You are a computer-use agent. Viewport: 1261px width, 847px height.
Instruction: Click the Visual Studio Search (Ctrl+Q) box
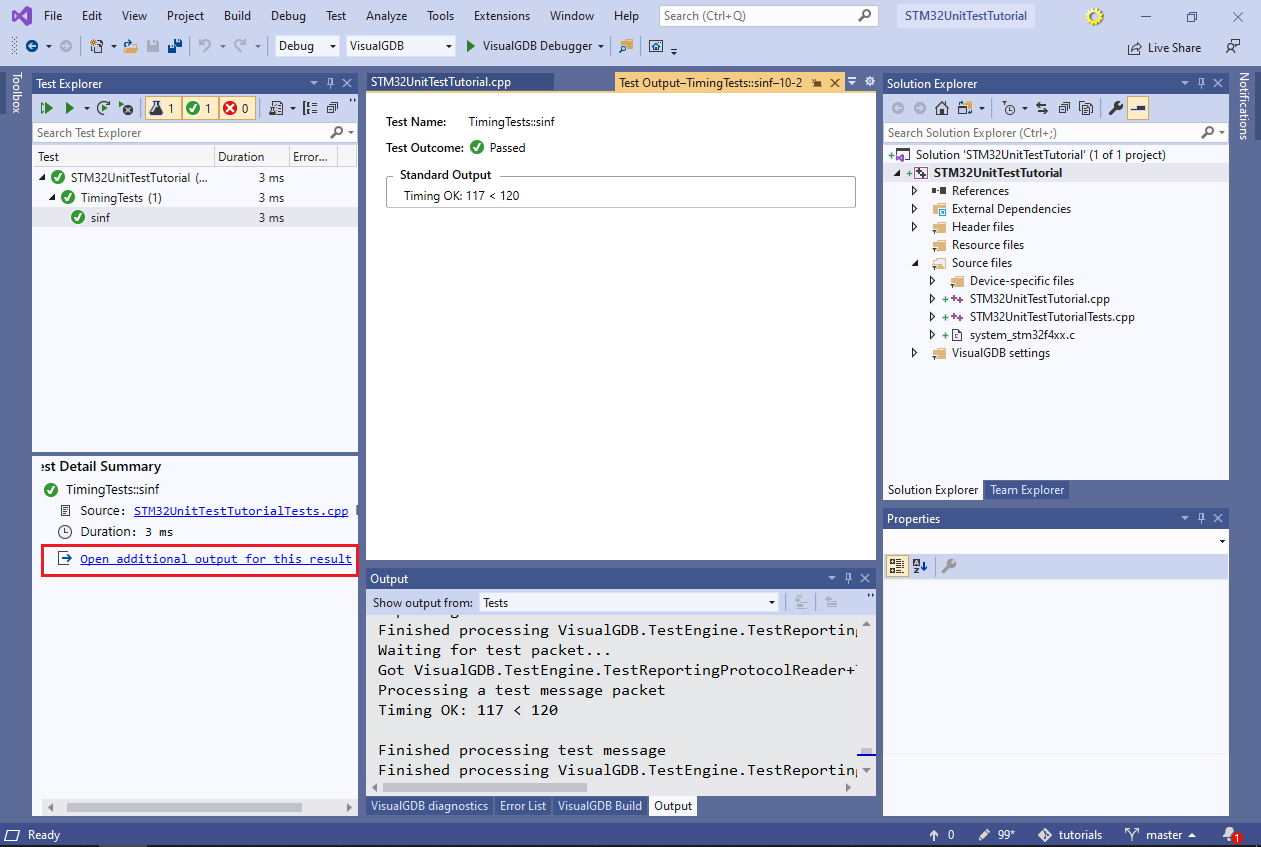pos(768,16)
